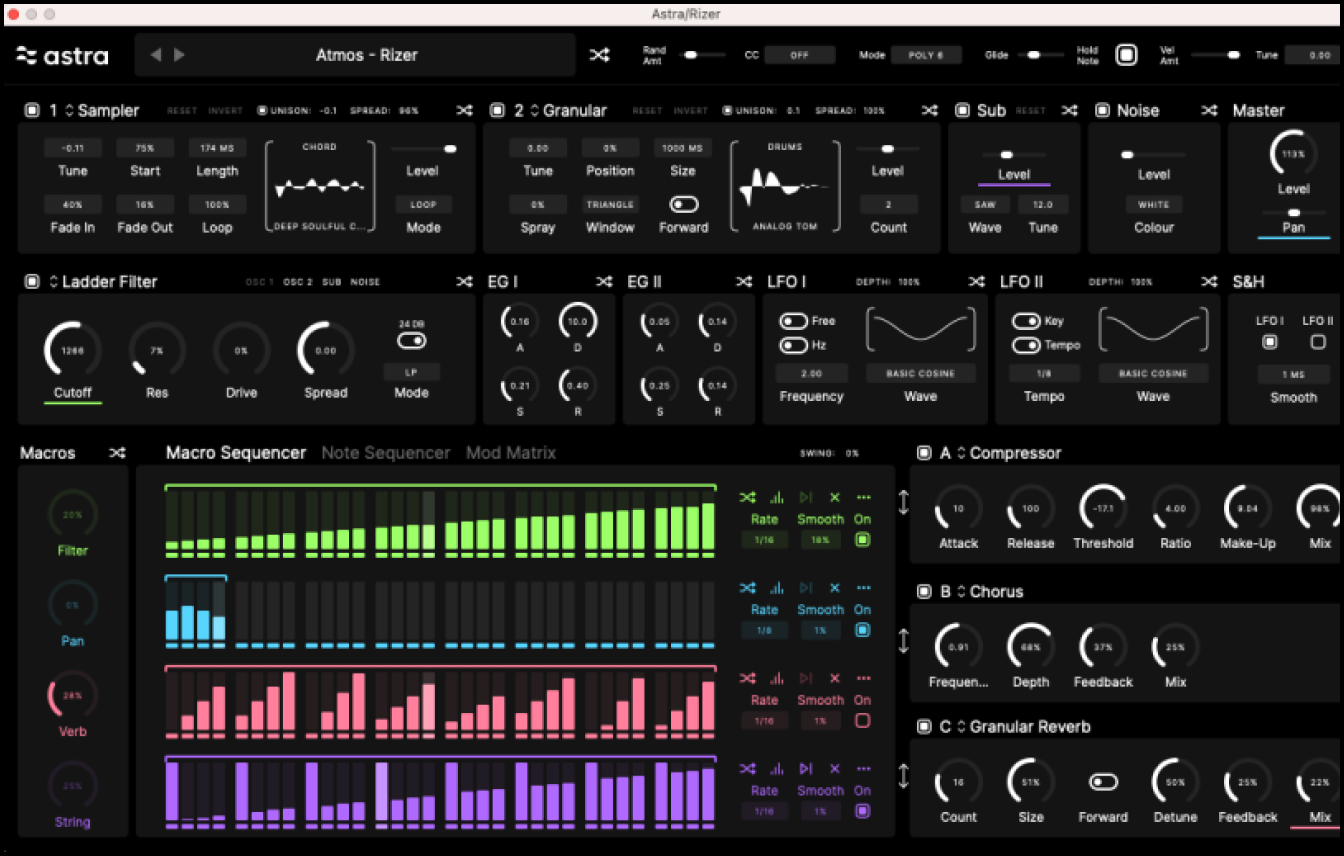Toggle the Granular Forward direction switch
Image resolution: width=1344 pixels, height=856 pixels.
[x=684, y=204]
